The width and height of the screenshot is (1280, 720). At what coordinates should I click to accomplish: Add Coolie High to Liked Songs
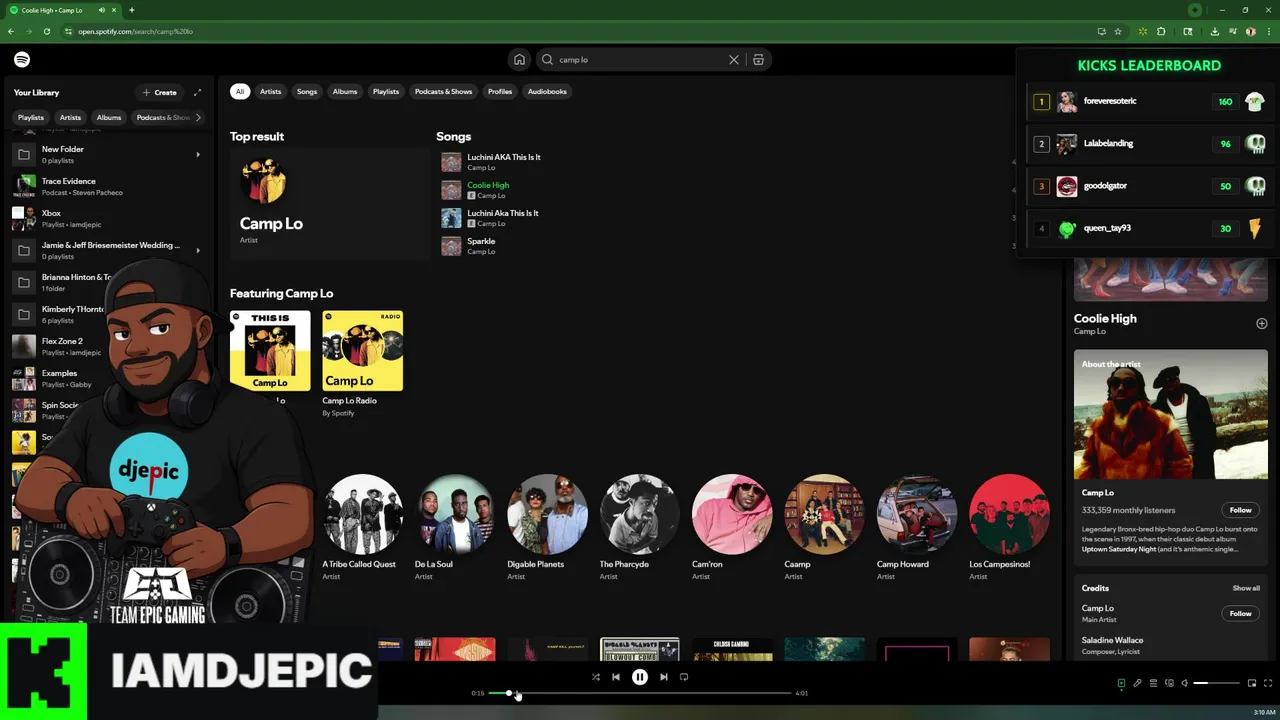point(1261,323)
